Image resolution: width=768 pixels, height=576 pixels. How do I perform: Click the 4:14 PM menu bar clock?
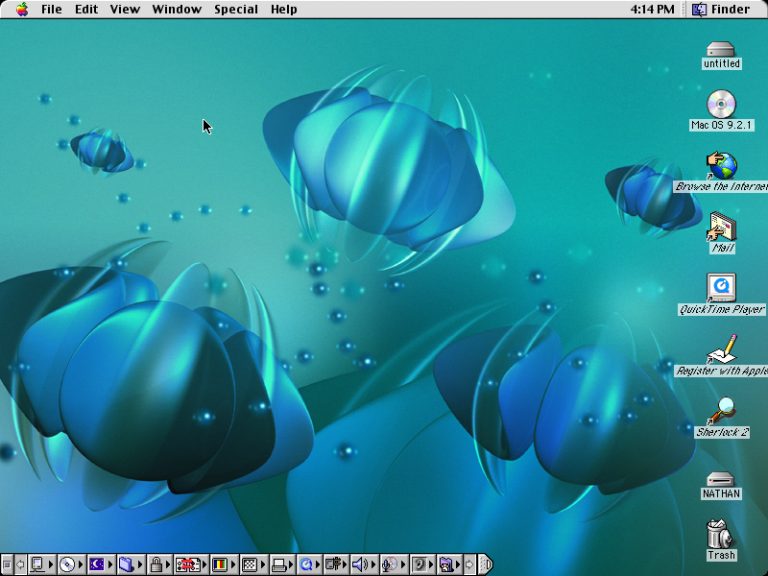(x=652, y=9)
